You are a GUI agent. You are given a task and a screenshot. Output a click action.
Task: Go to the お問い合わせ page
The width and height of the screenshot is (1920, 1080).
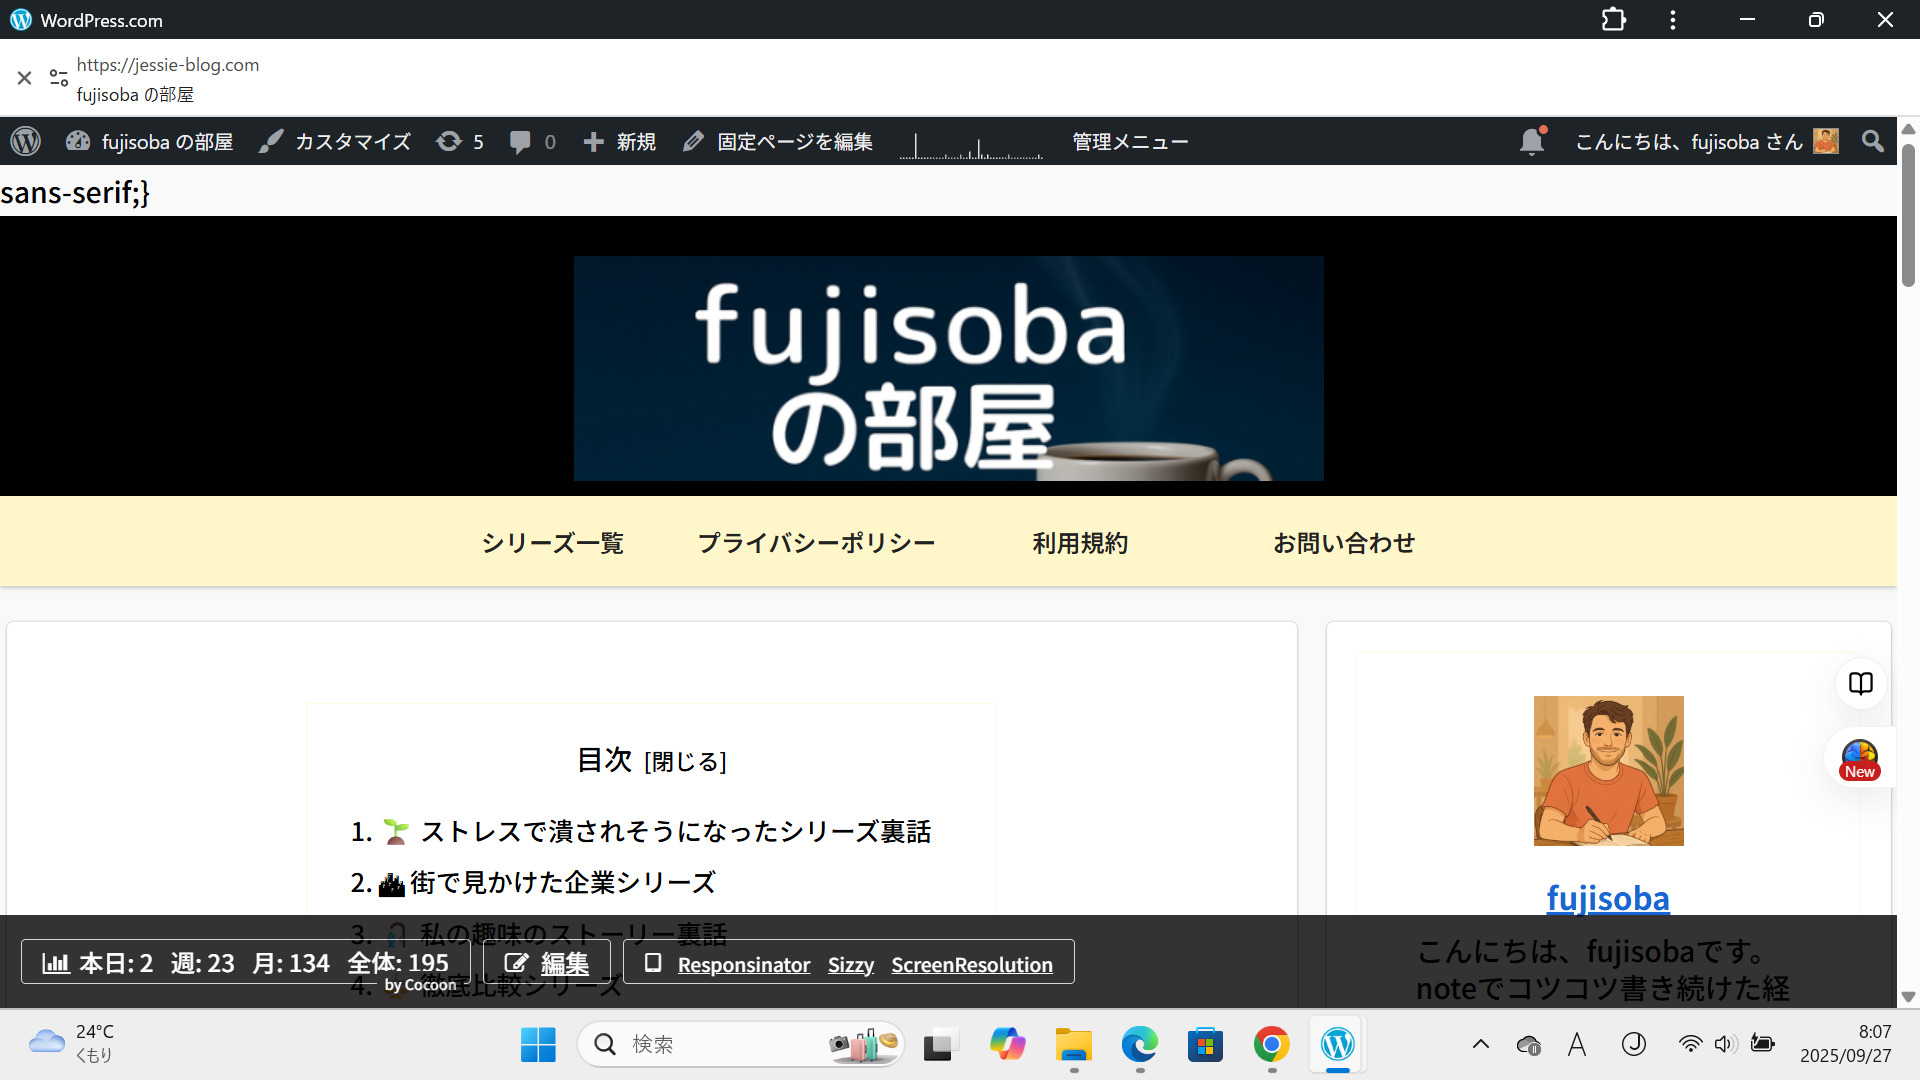pos(1343,543)
